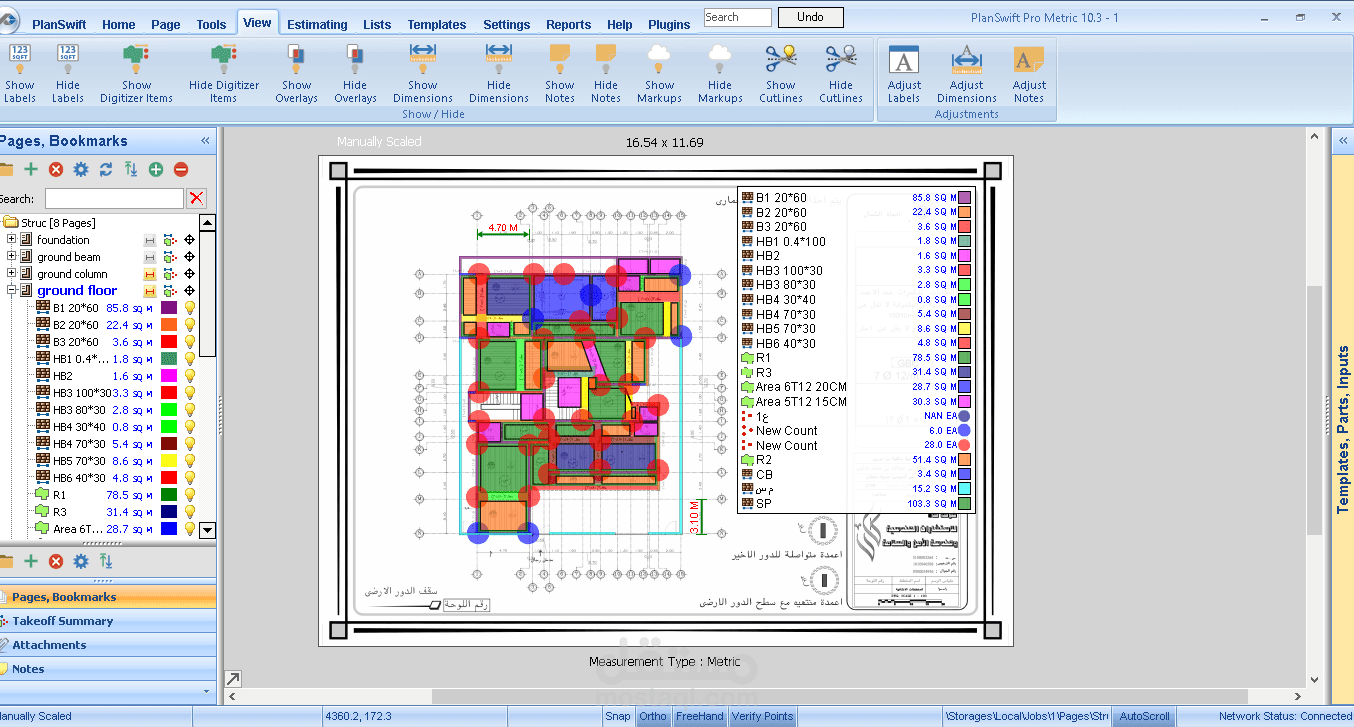Click Show Markups cloud icon
Image resolution: width=1354 pixels, height=727 pixels.
pos(659,57)
